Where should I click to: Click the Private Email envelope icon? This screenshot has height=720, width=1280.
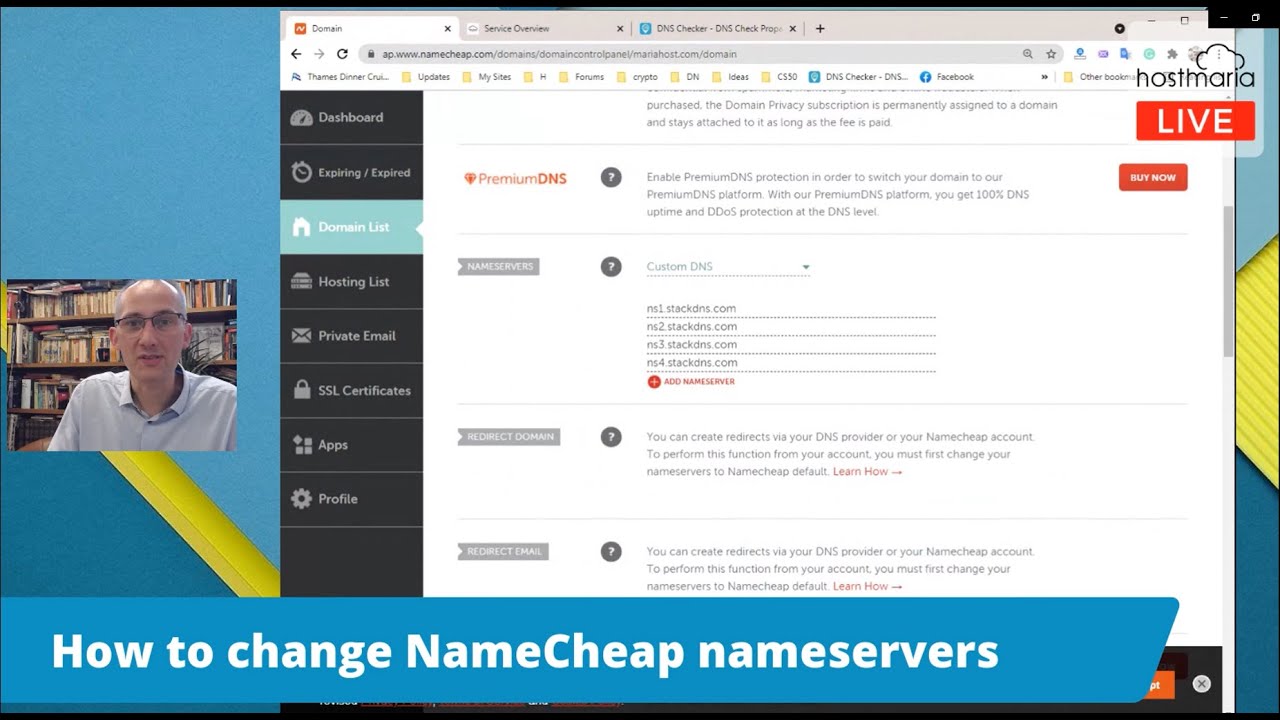[x=301, y=336]
